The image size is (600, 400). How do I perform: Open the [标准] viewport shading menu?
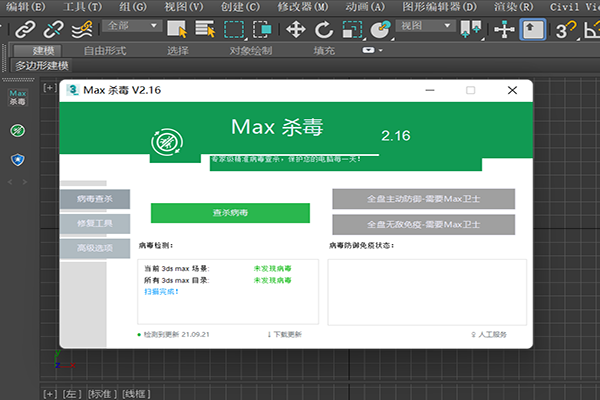102,394
